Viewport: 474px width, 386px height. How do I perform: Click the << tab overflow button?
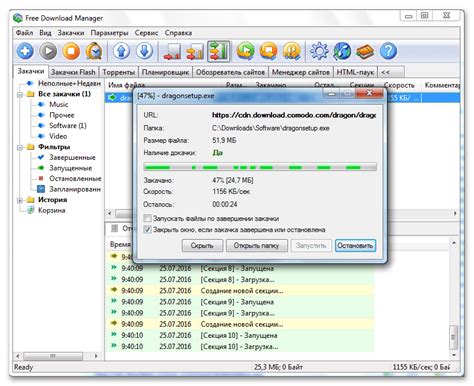click(391, 72)
